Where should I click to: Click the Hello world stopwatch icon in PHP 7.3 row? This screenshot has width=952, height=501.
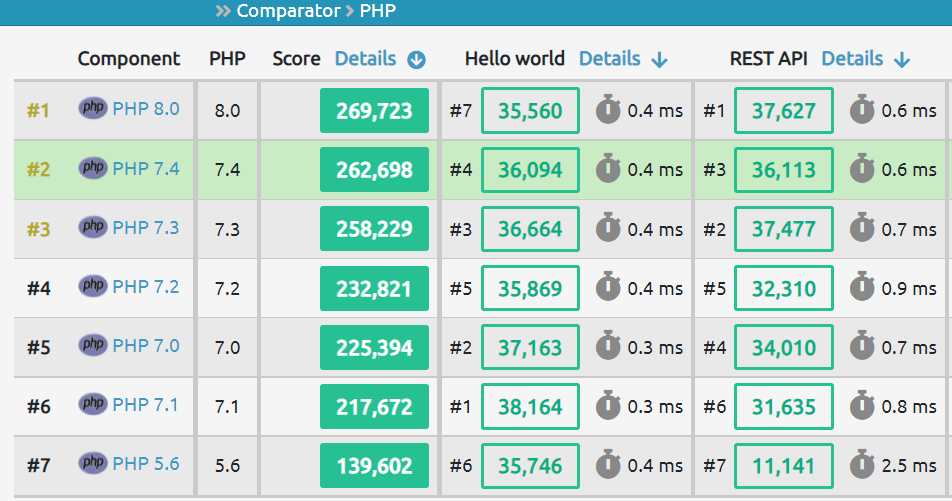pyautogui.click(x=608, y=228)
